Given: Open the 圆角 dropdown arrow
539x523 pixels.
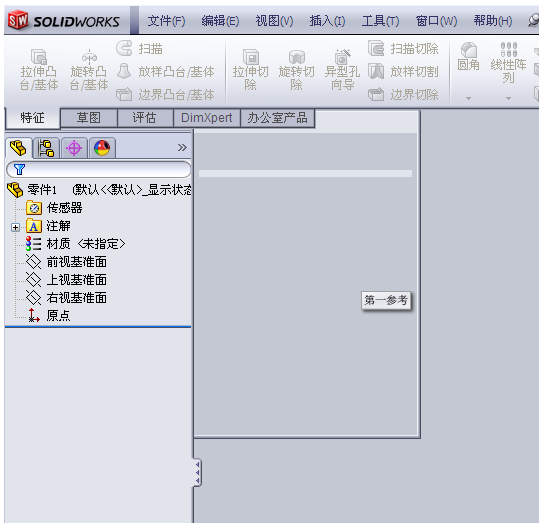Looking at the screenshot, I should (x=468, y=98).
